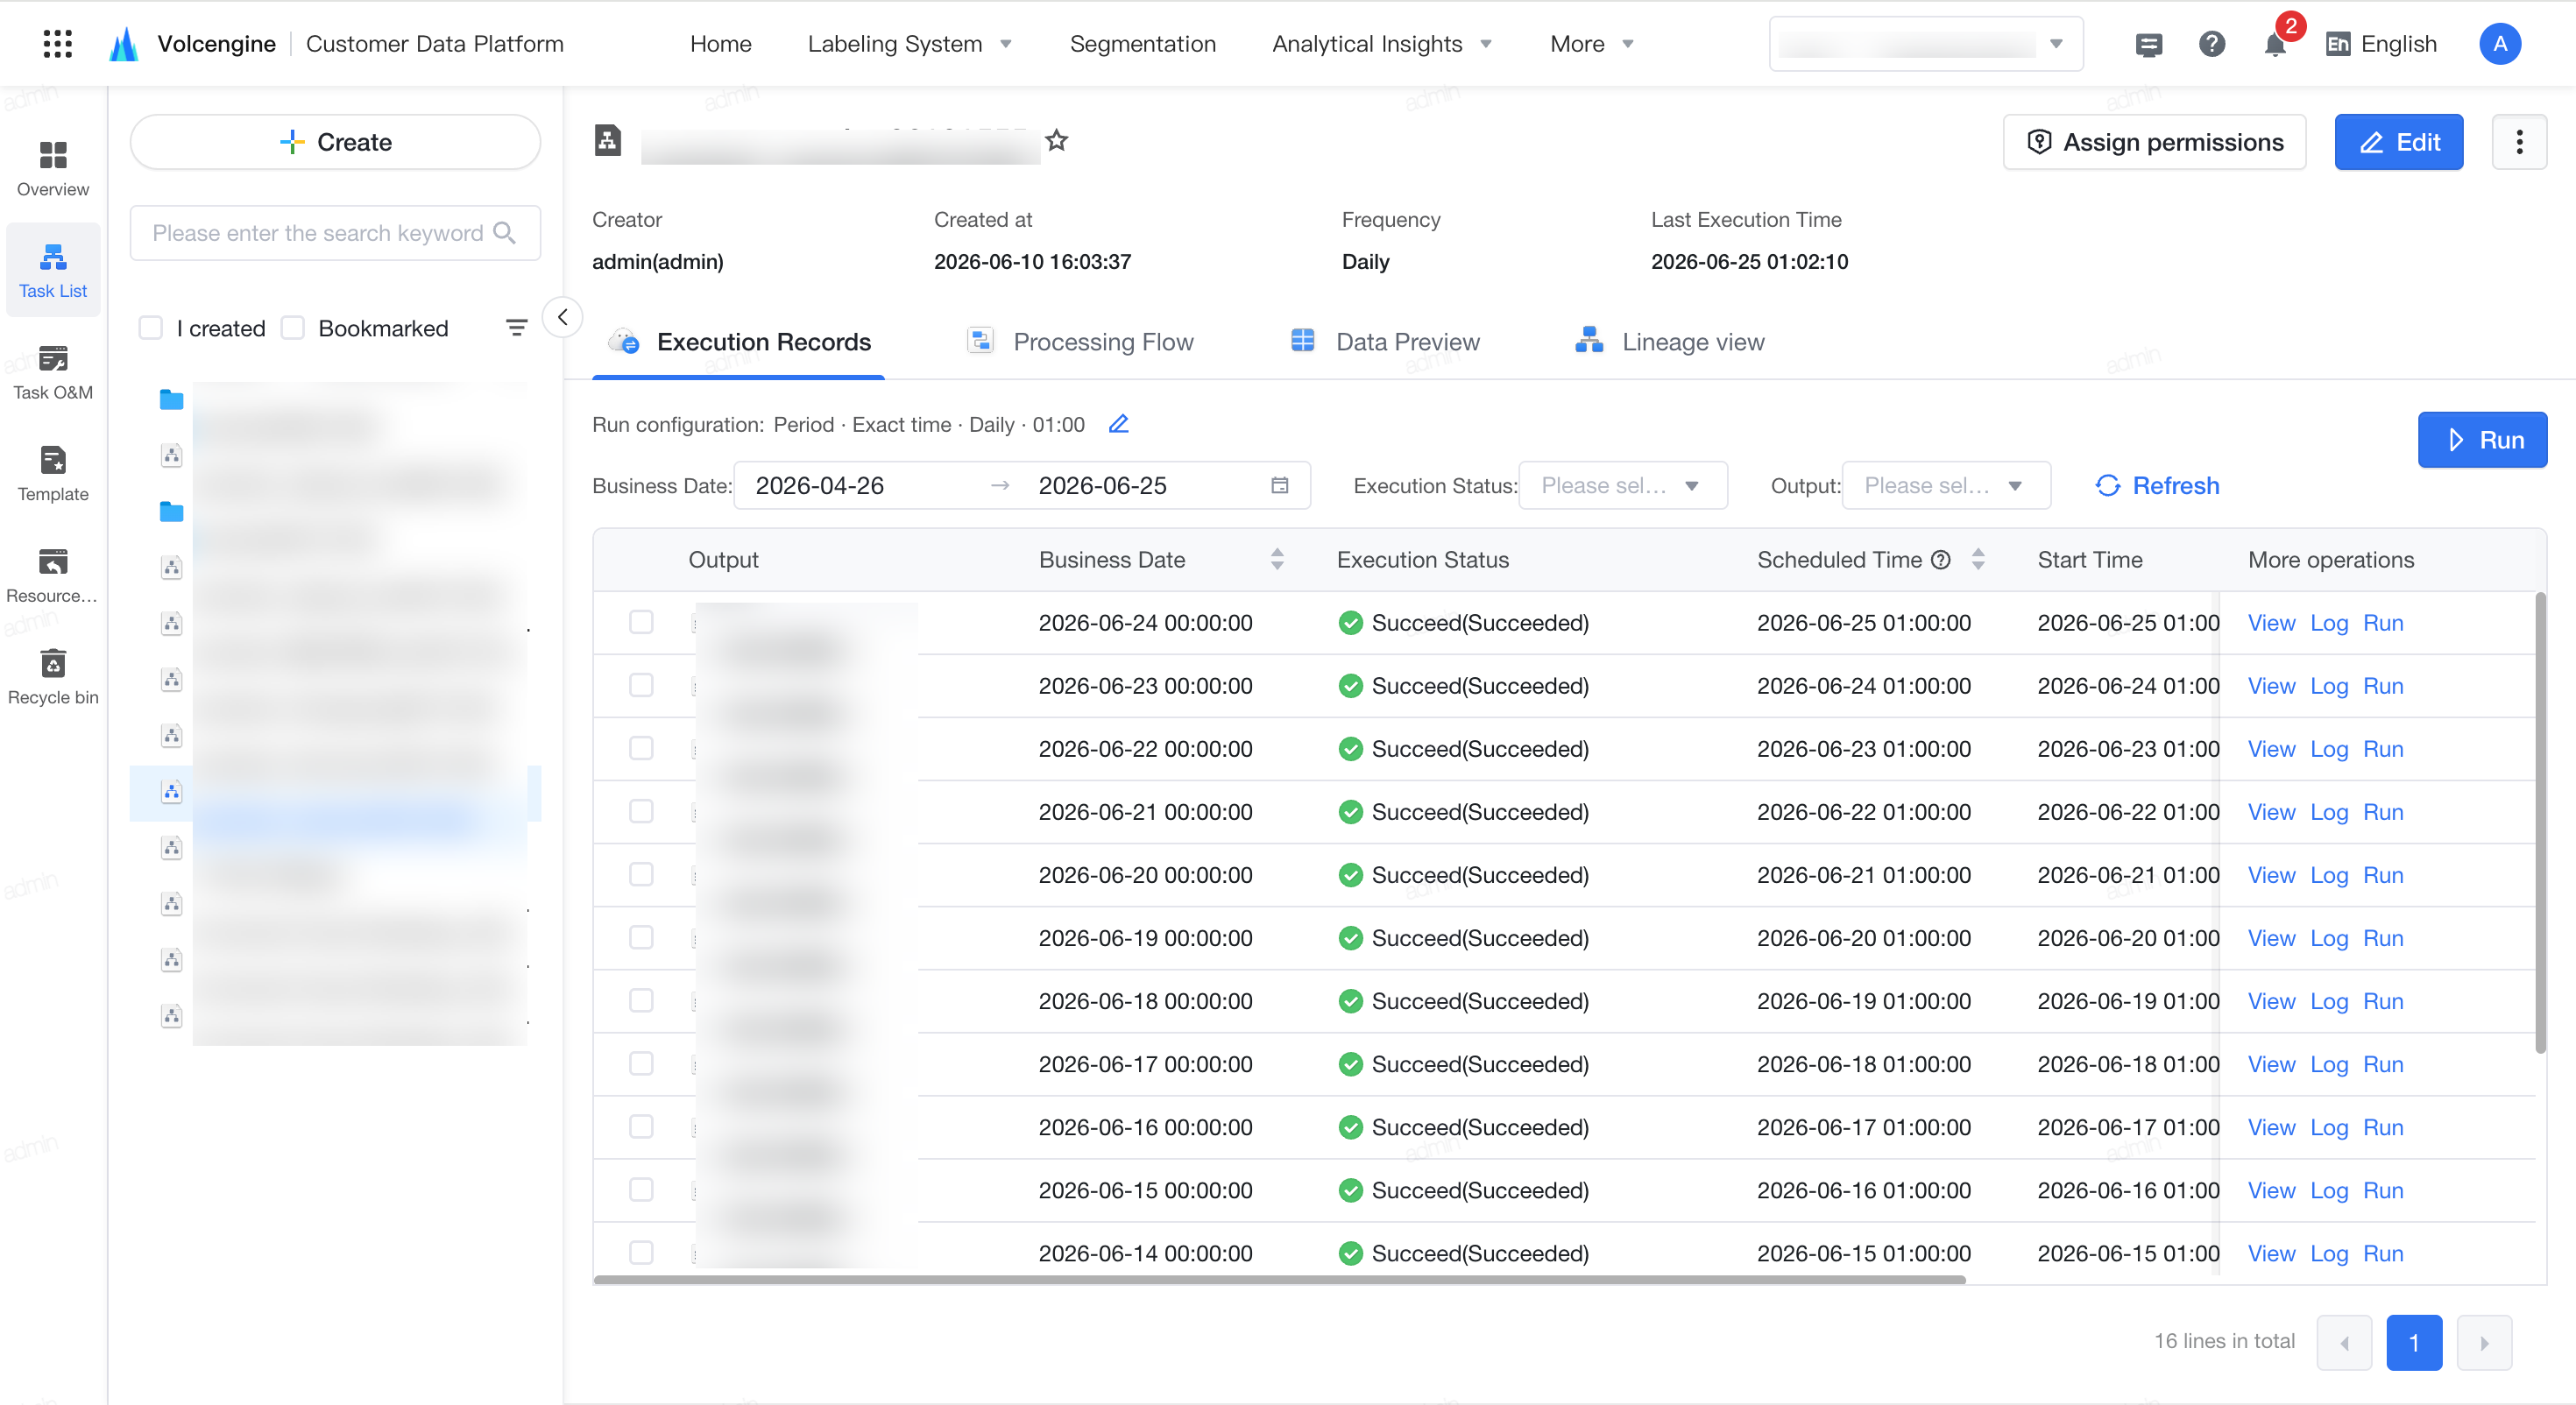The image size is (2576, 1405).
Task: Select the row for 2026-06-24 business date
Action: [x=641, y=622]
